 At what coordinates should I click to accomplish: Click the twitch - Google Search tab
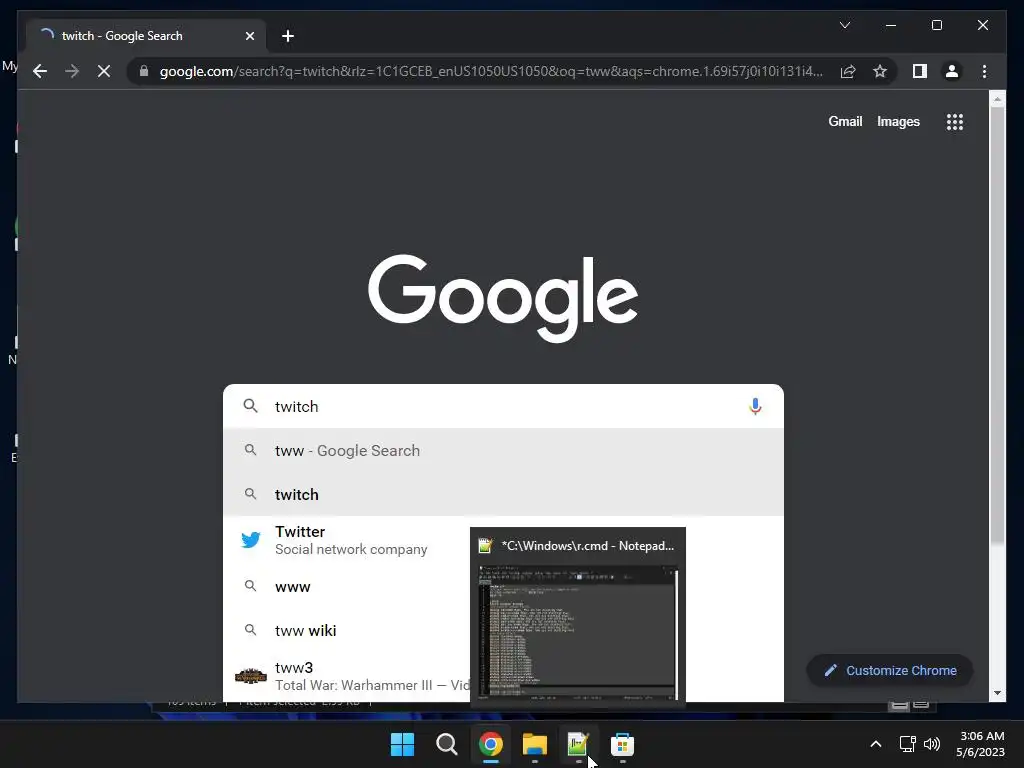pyautogui.click(x=147, y=36)
